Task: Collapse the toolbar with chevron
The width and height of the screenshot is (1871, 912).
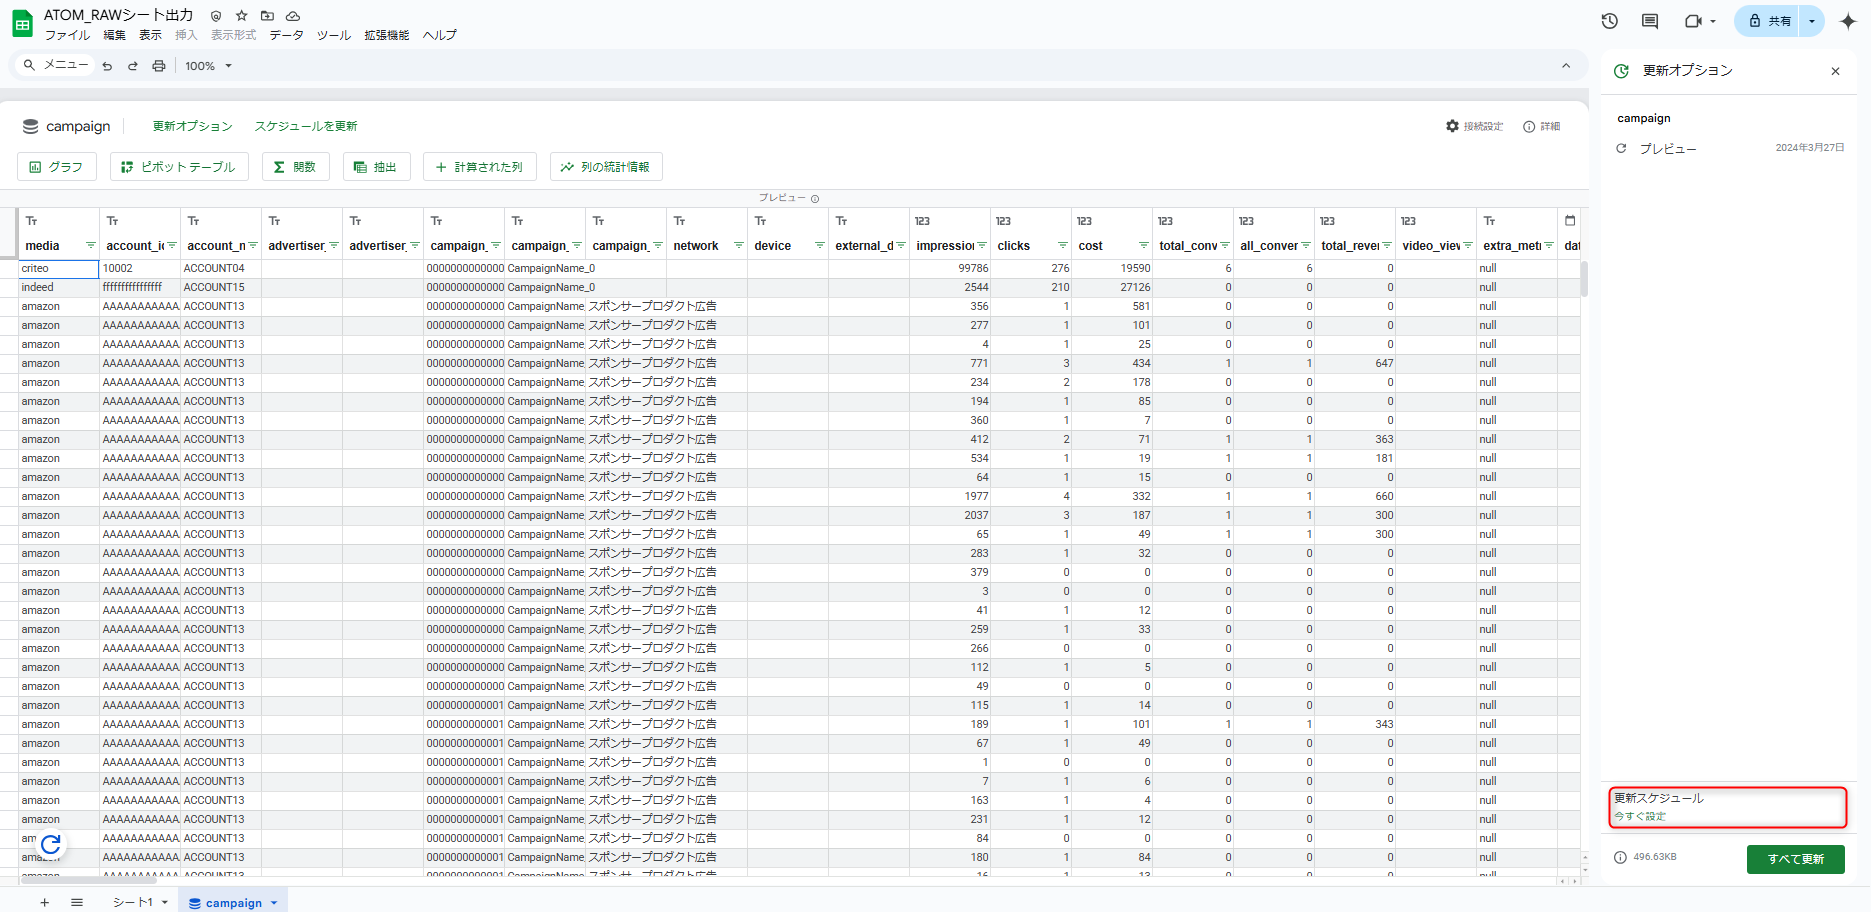Action: click(1565, 66)
